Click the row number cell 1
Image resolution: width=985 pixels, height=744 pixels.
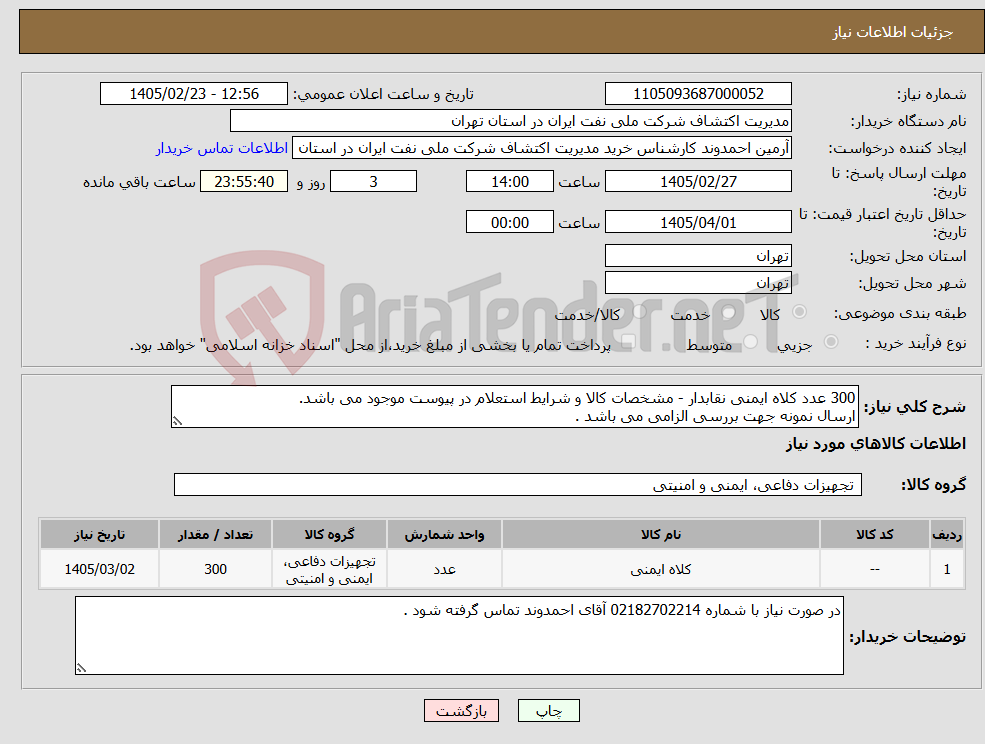pyautogui.click(x=947, y=569)
